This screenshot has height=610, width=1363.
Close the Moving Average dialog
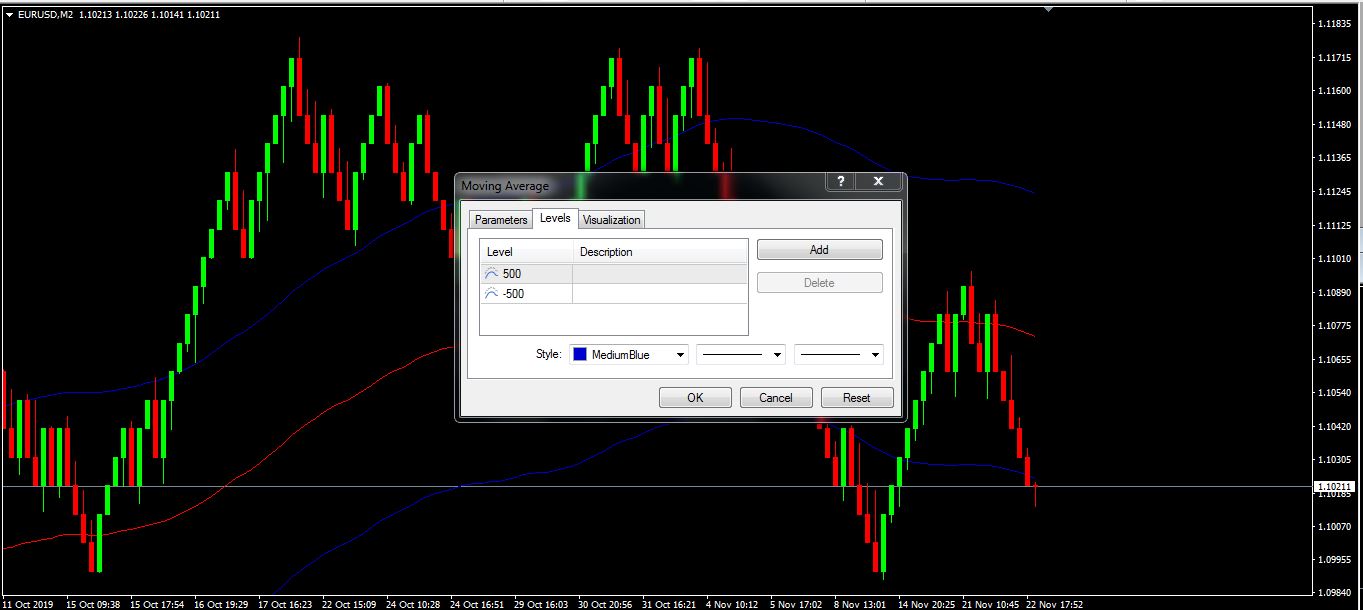point(878,181)
